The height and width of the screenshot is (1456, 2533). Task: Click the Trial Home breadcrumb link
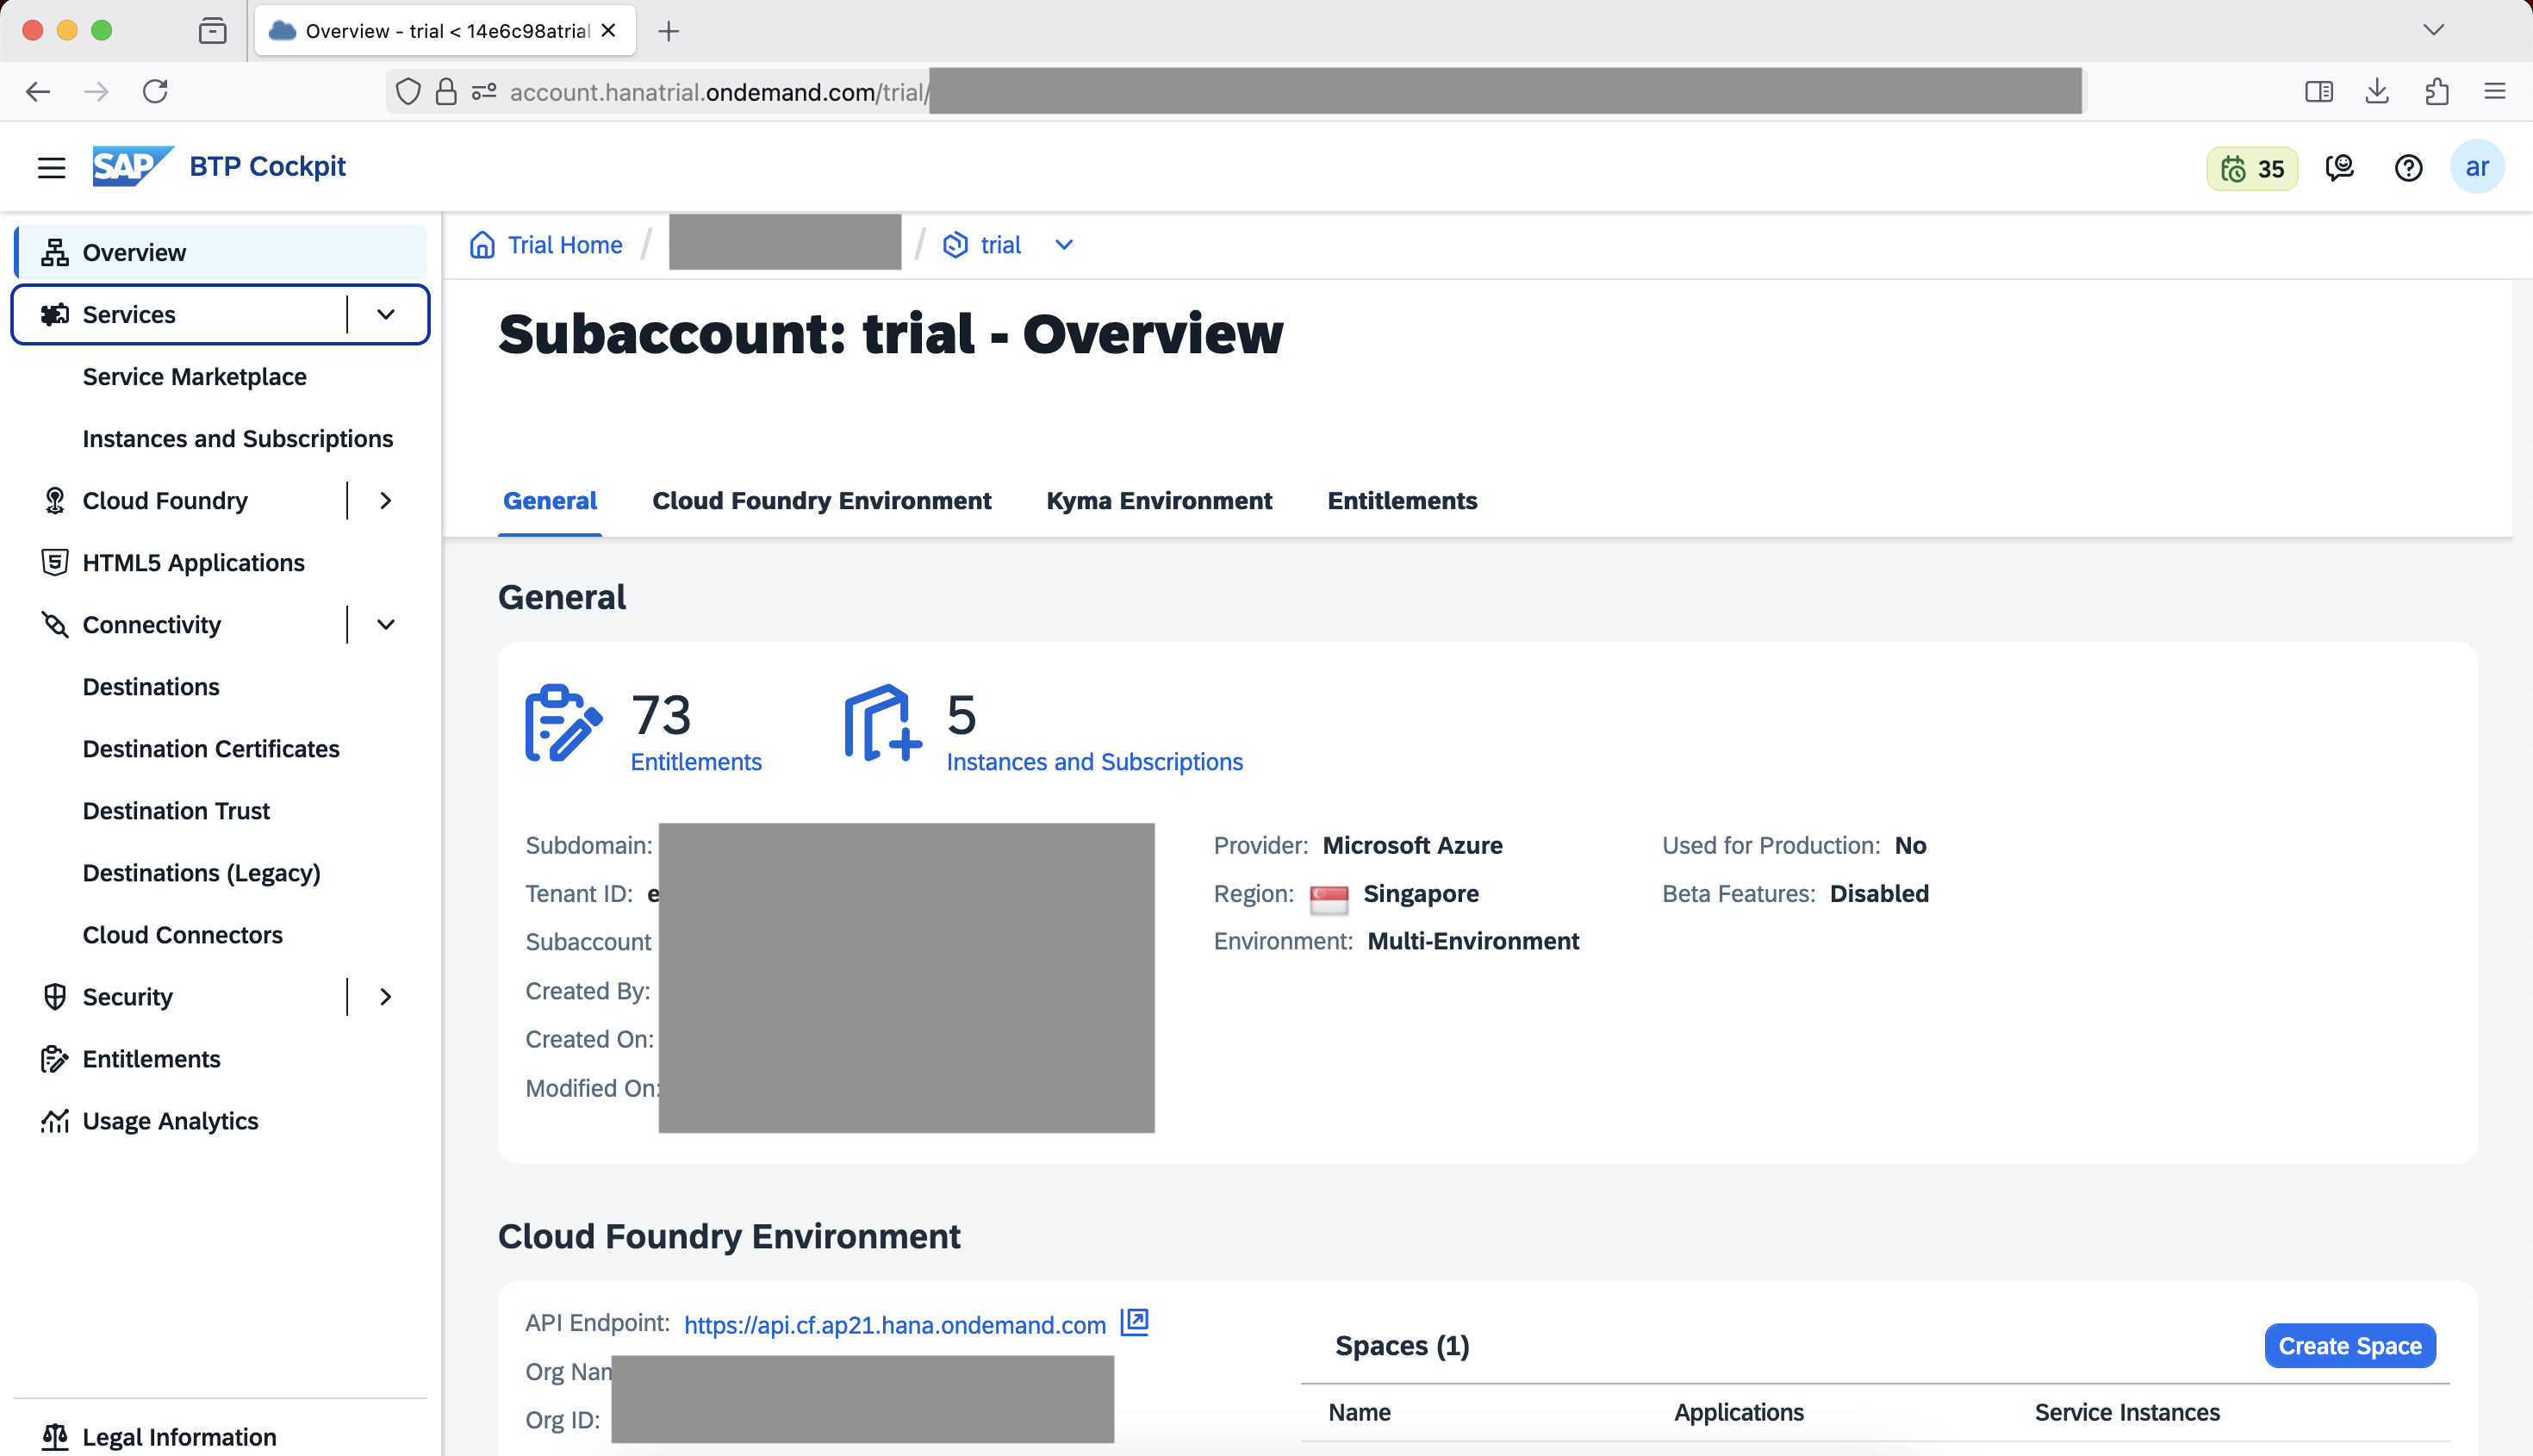tap(565, 245)
